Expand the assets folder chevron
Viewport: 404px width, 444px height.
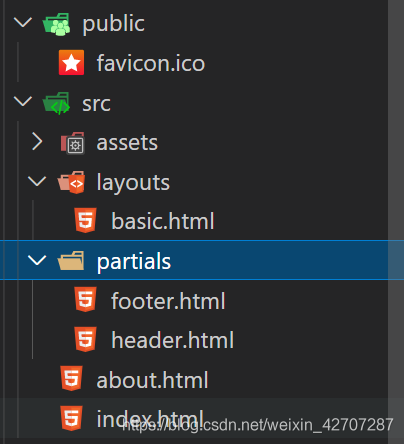coord(37,142)
